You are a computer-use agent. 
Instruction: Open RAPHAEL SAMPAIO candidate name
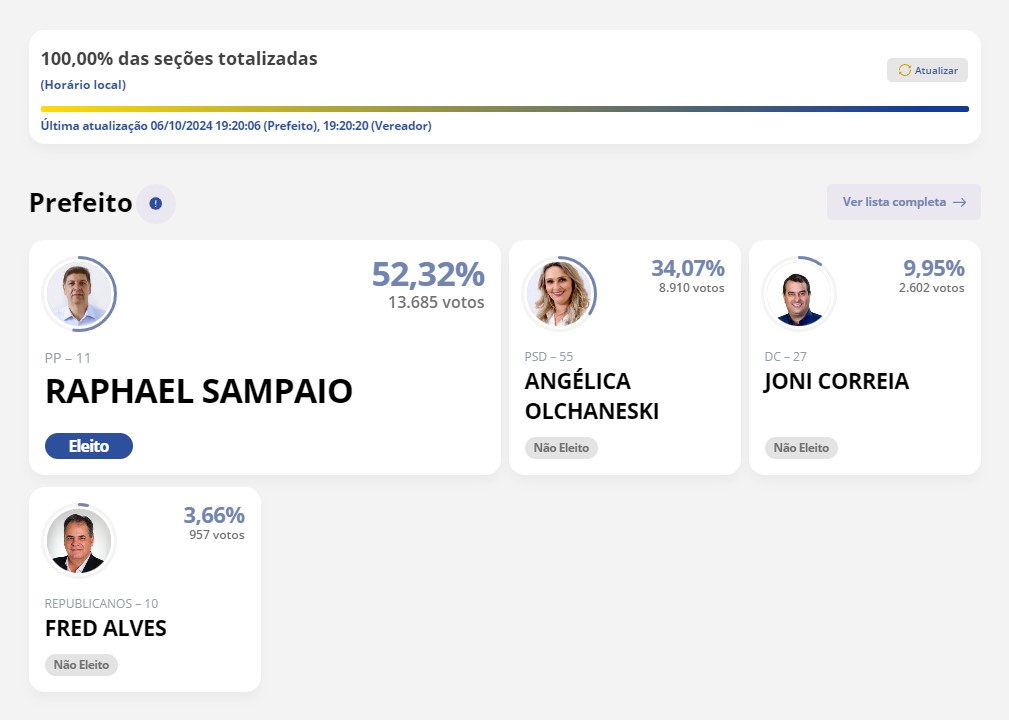click(x=199, y=391)
